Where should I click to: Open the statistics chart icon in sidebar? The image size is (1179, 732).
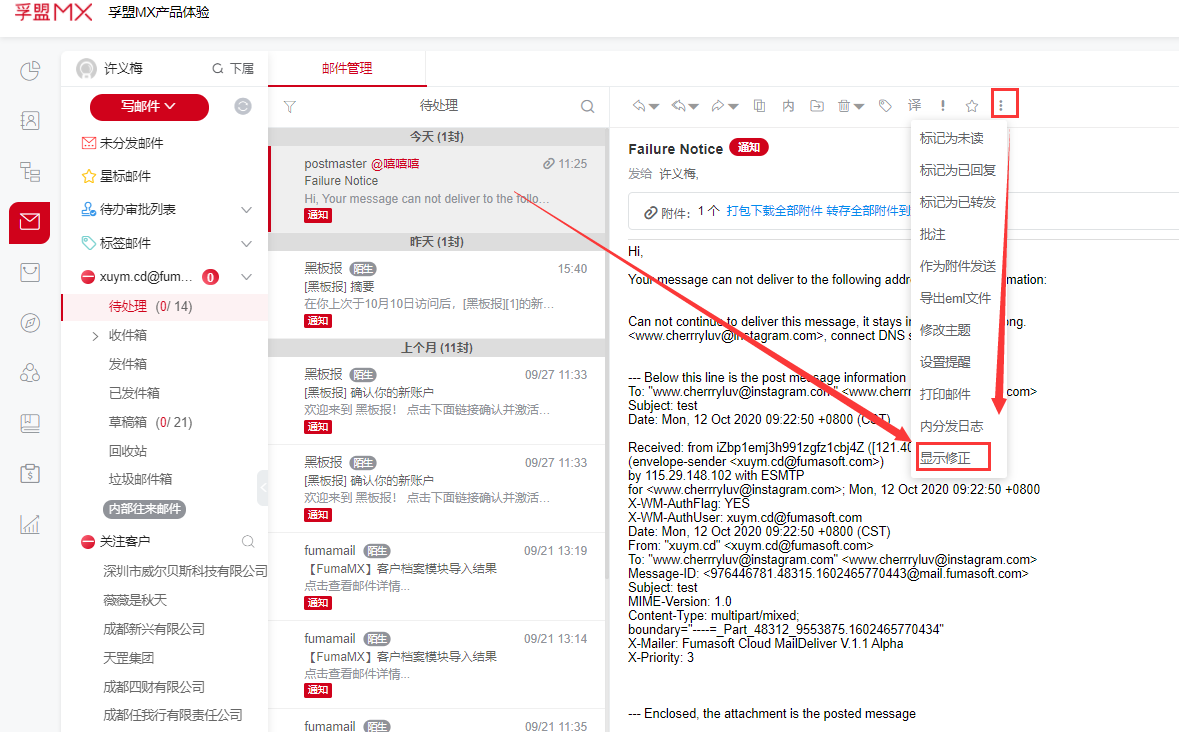[x=30, y=524]
